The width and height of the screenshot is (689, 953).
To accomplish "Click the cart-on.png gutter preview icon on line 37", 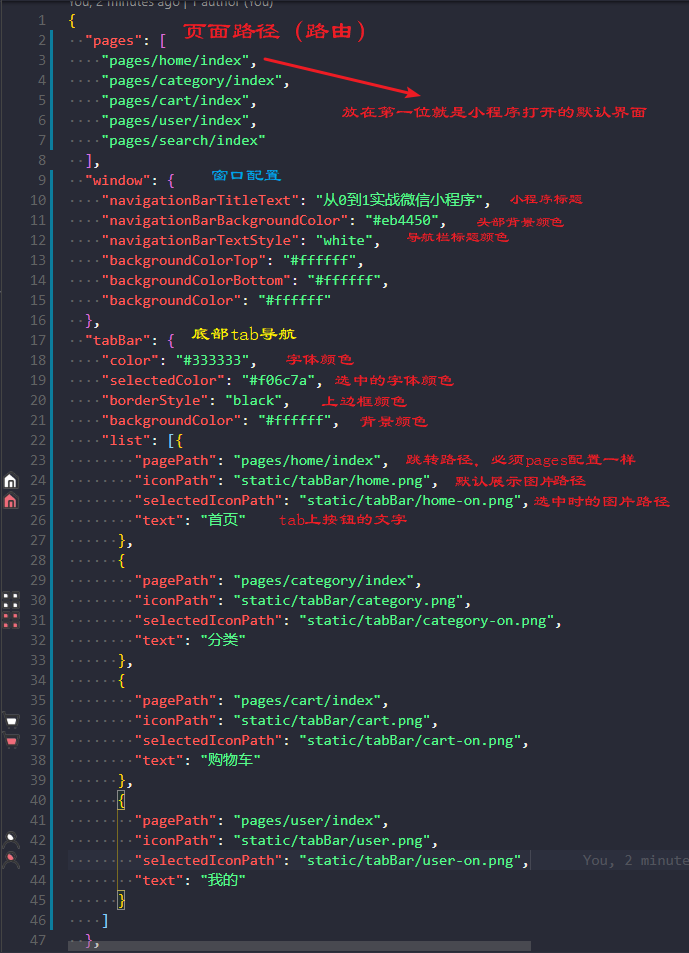I will [10, 741].
